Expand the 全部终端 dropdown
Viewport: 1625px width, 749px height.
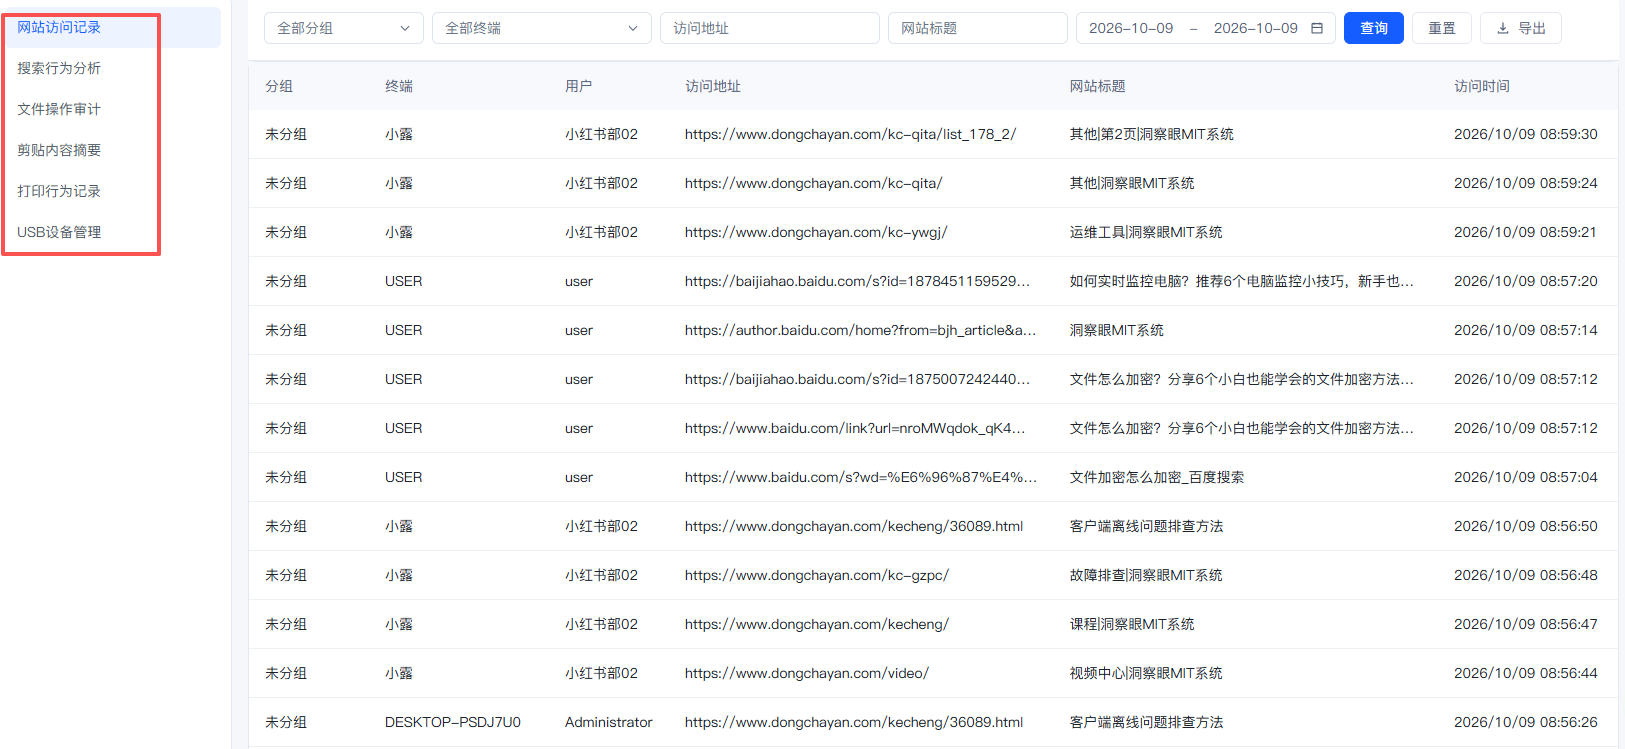coord(542,28)
